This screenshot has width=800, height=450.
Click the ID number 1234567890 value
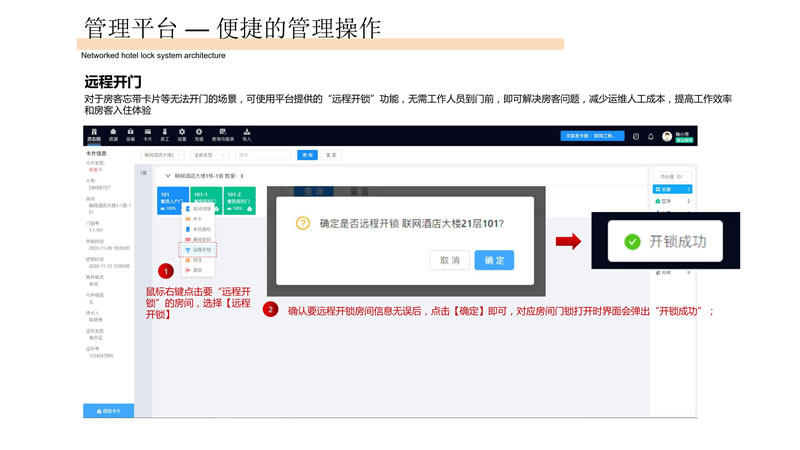pos(101,356)
